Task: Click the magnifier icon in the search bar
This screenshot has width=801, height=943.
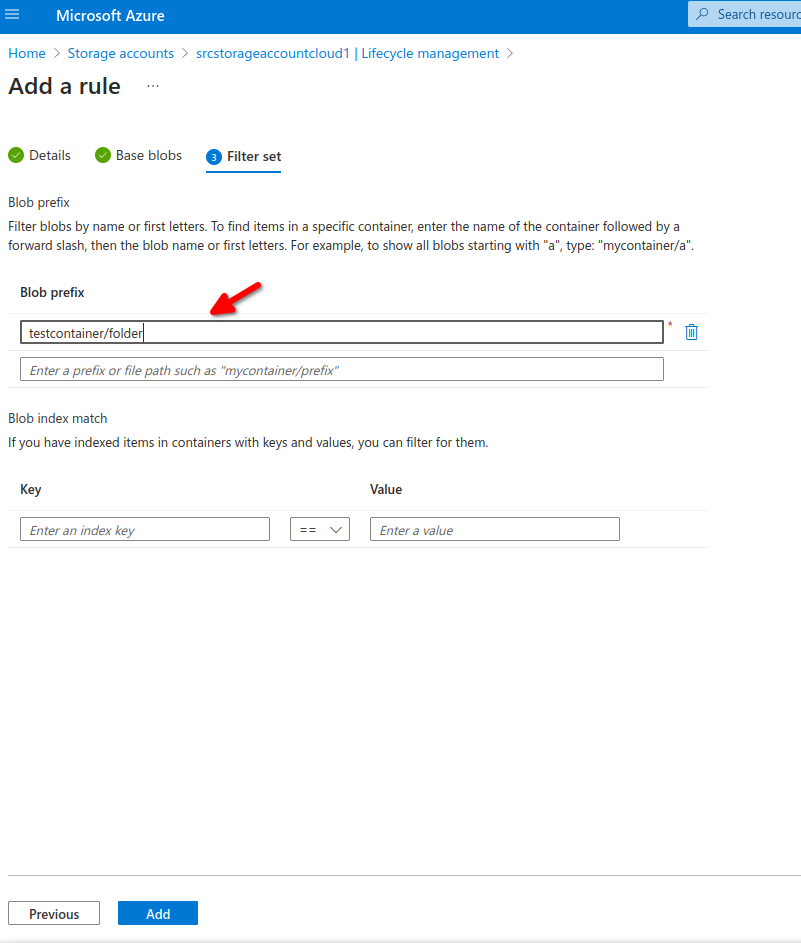Action: [x=703, y=15]
